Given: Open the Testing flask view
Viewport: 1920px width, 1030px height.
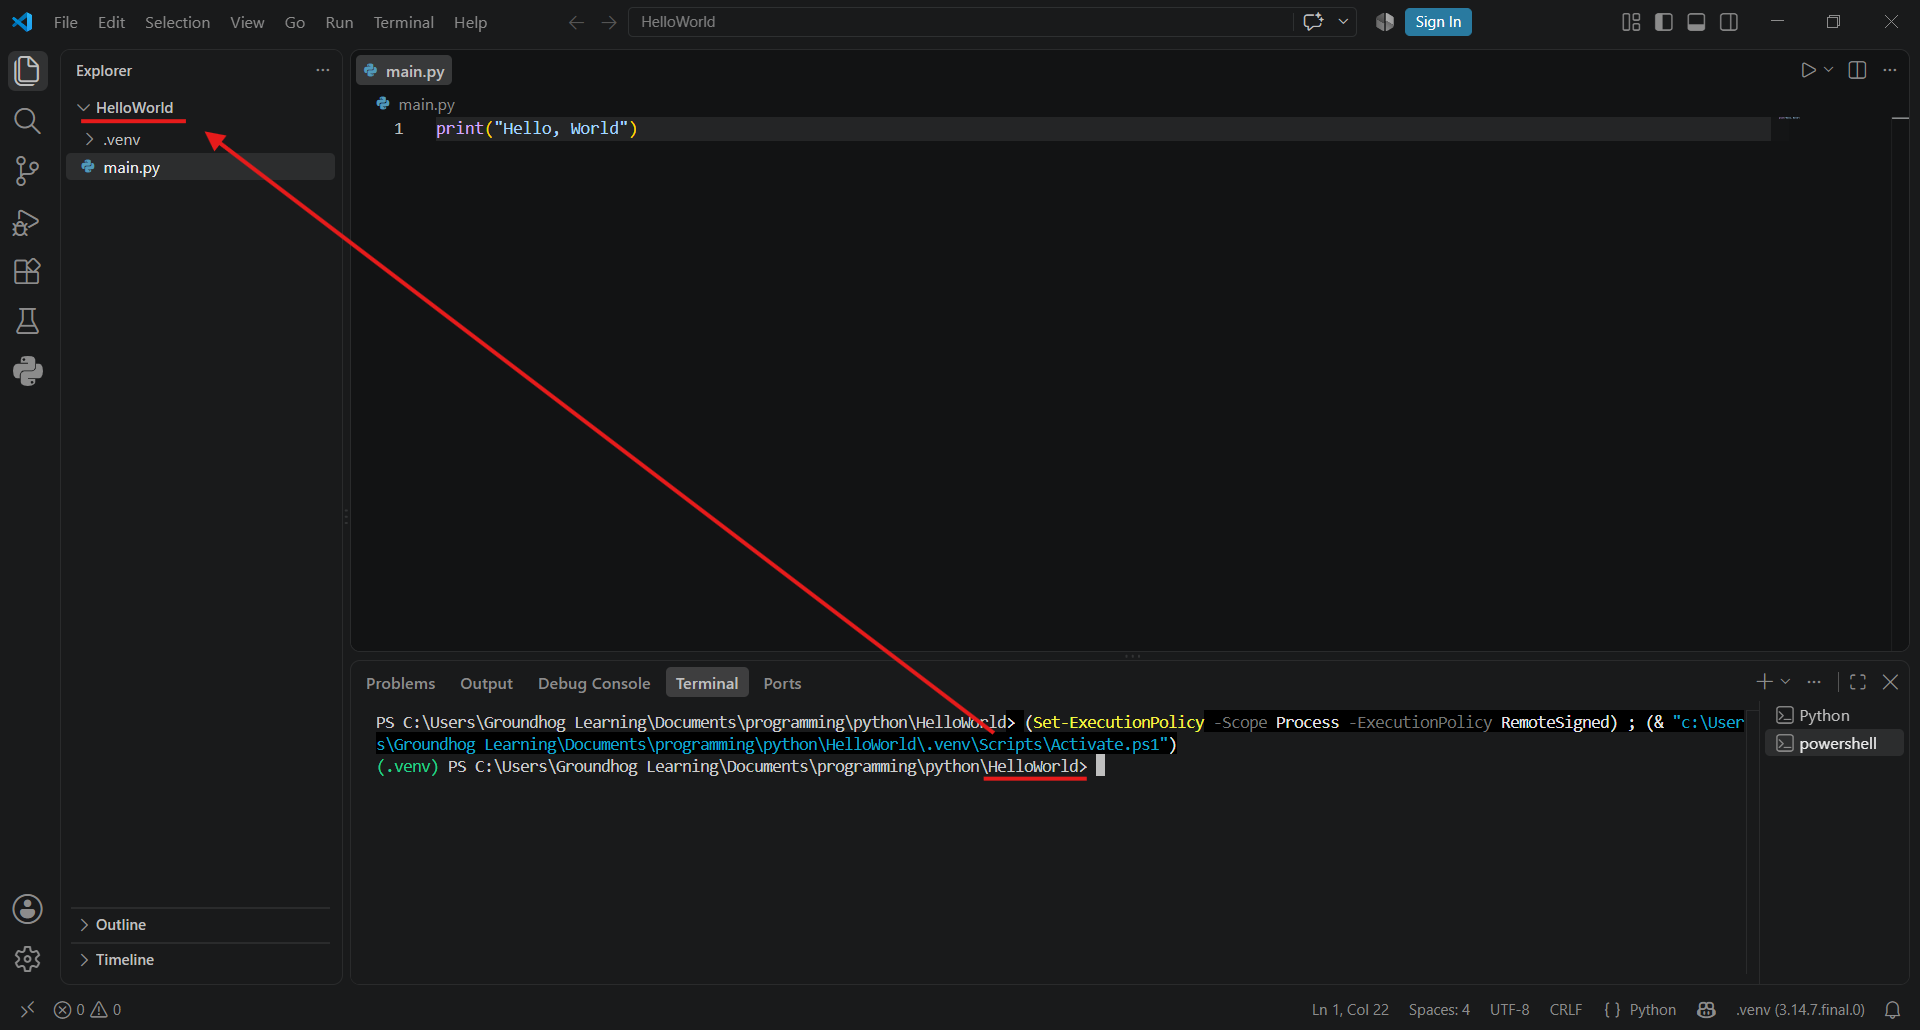Looking at the screenshot, I should point(27,321).
